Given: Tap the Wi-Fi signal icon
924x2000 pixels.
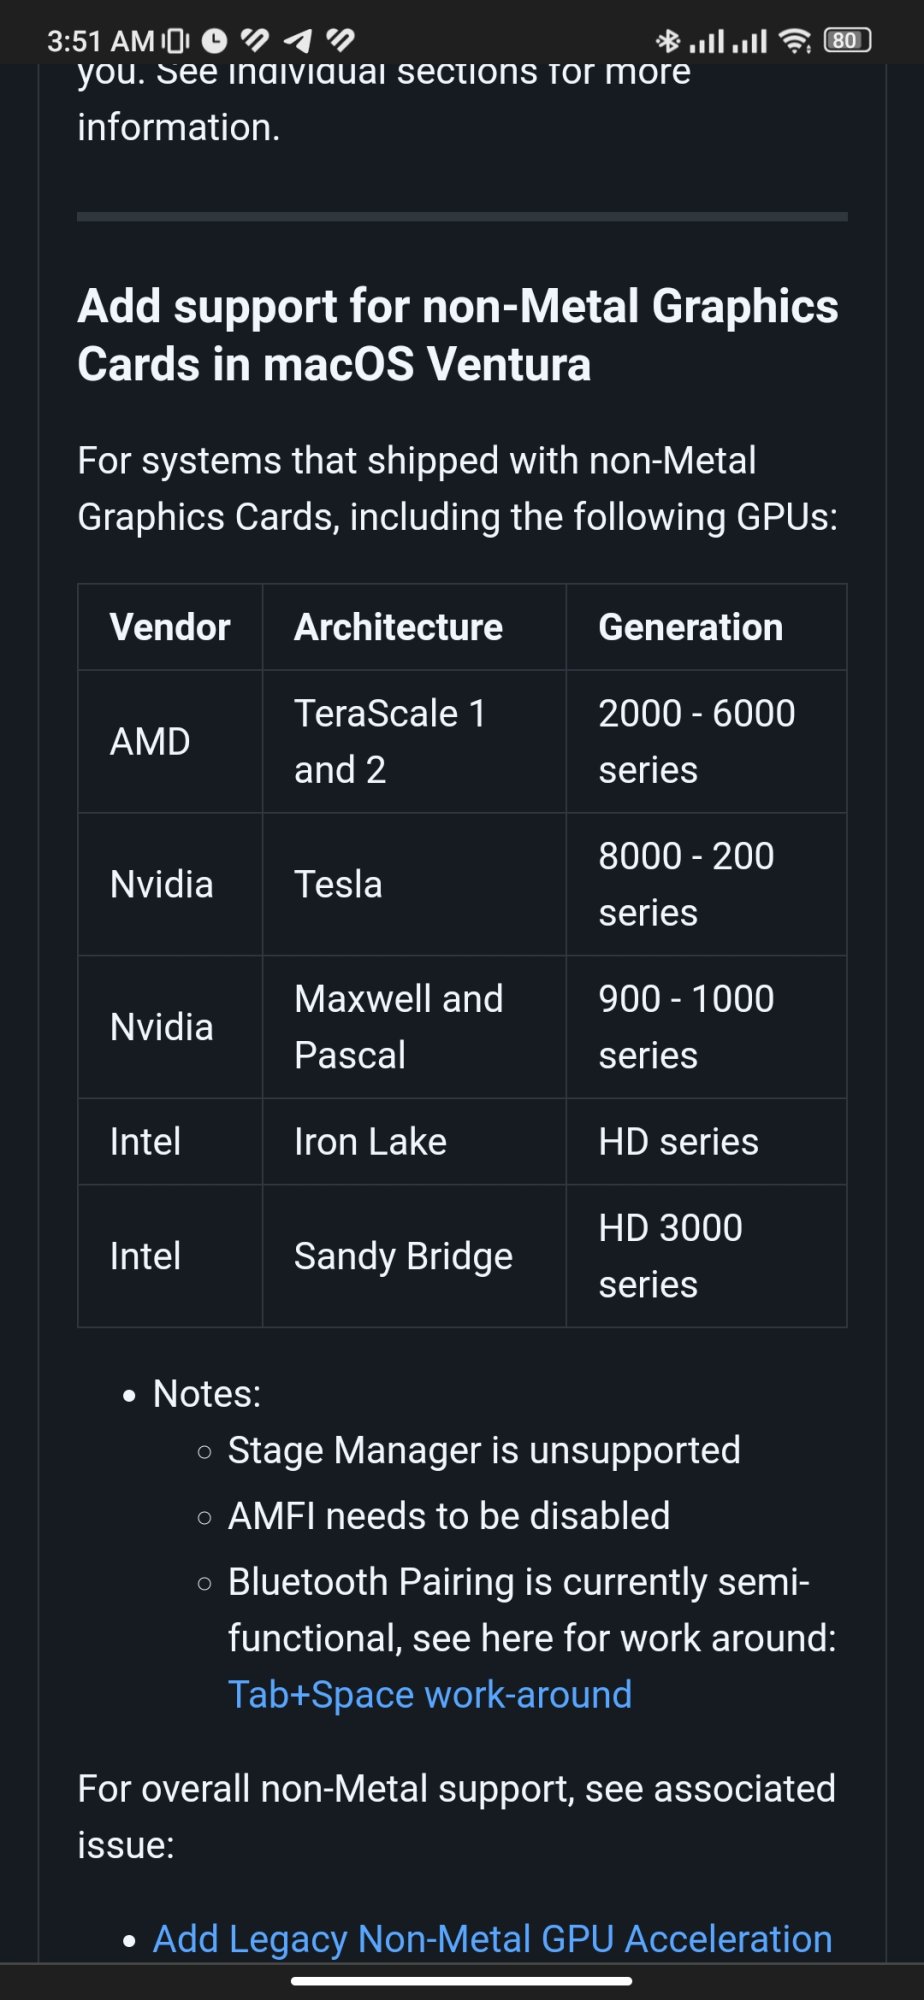Looking at the screenshot, I should coord(795,41).
